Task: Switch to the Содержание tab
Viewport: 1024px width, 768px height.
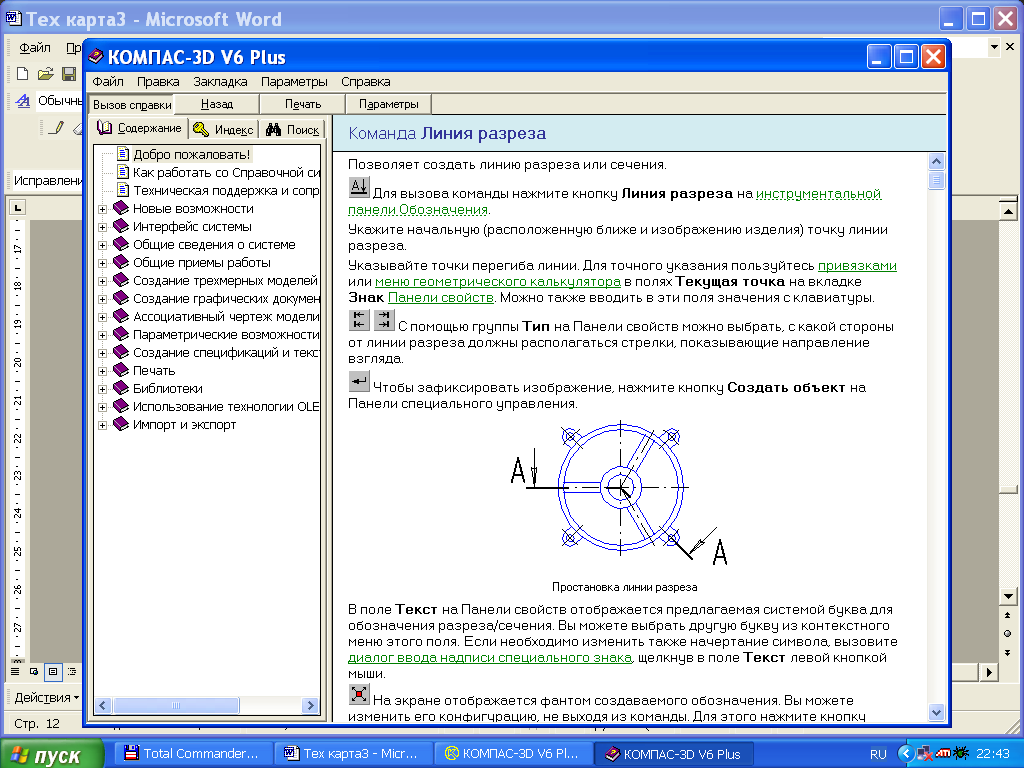Action: (x=139, y=128)
